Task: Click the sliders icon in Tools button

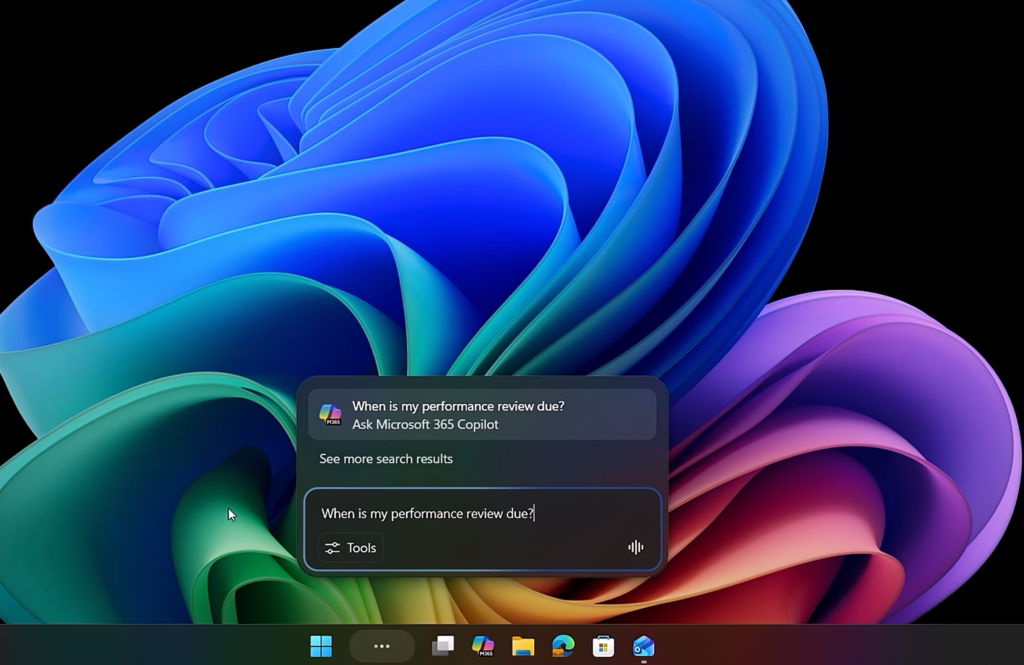Action: point(332,547)
